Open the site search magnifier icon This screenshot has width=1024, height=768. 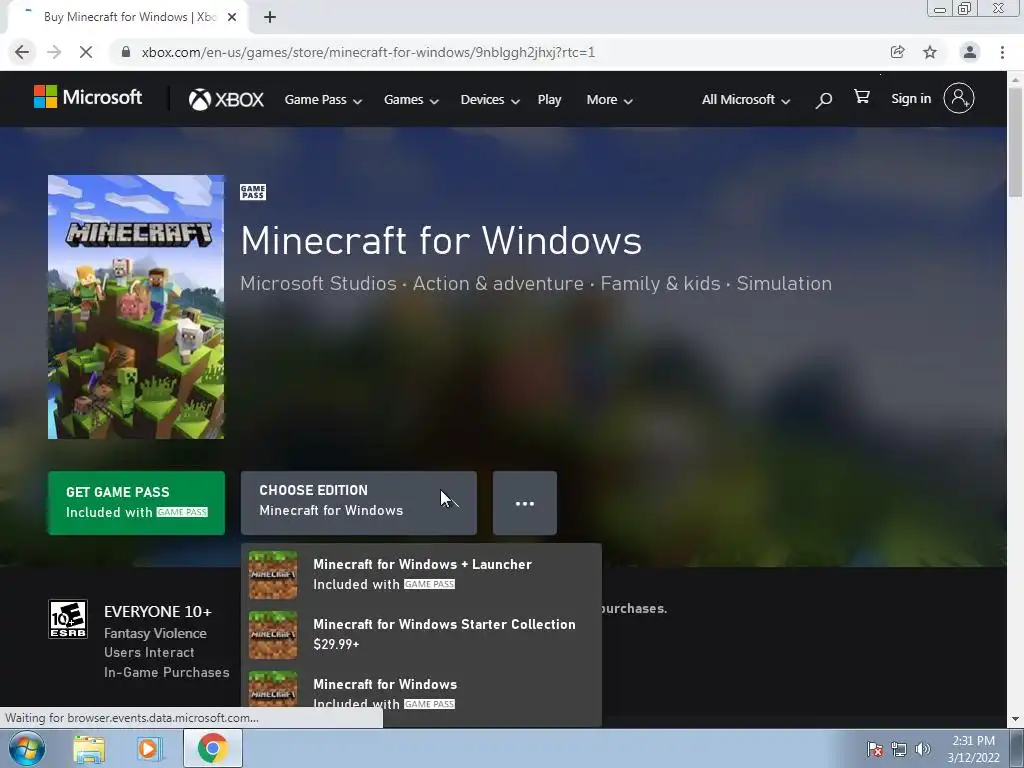pos(824,100)
